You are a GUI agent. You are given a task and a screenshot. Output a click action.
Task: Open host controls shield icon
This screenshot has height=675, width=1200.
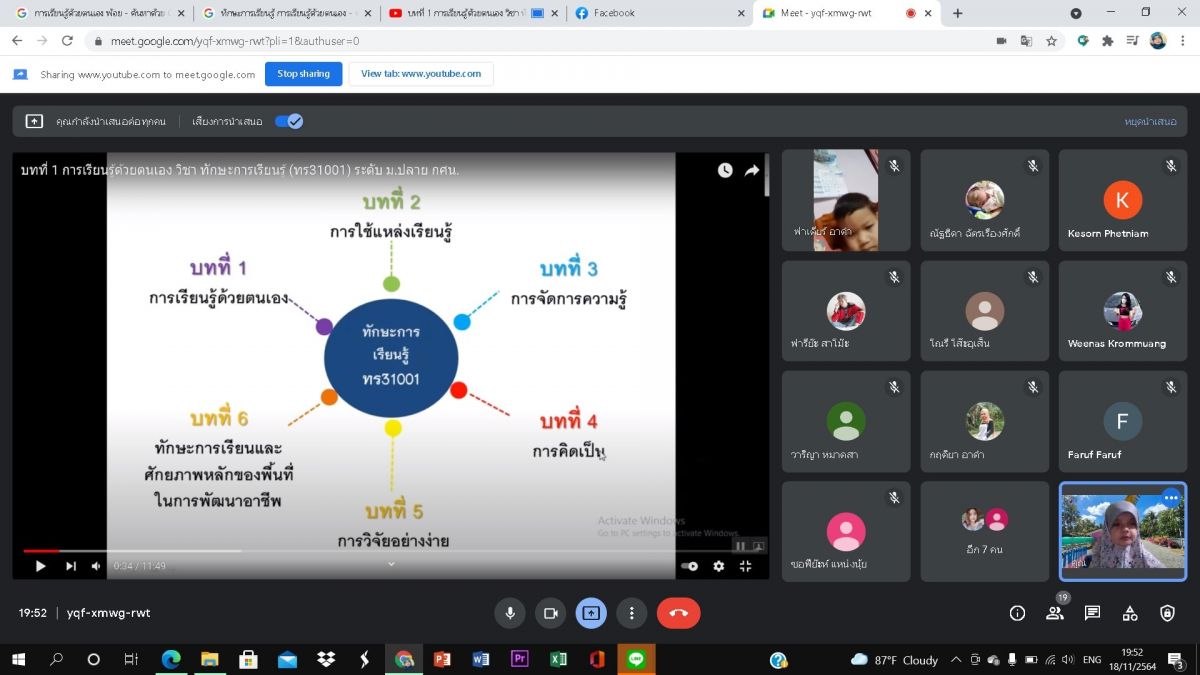pyautogui.click(x=1167, y=613)
